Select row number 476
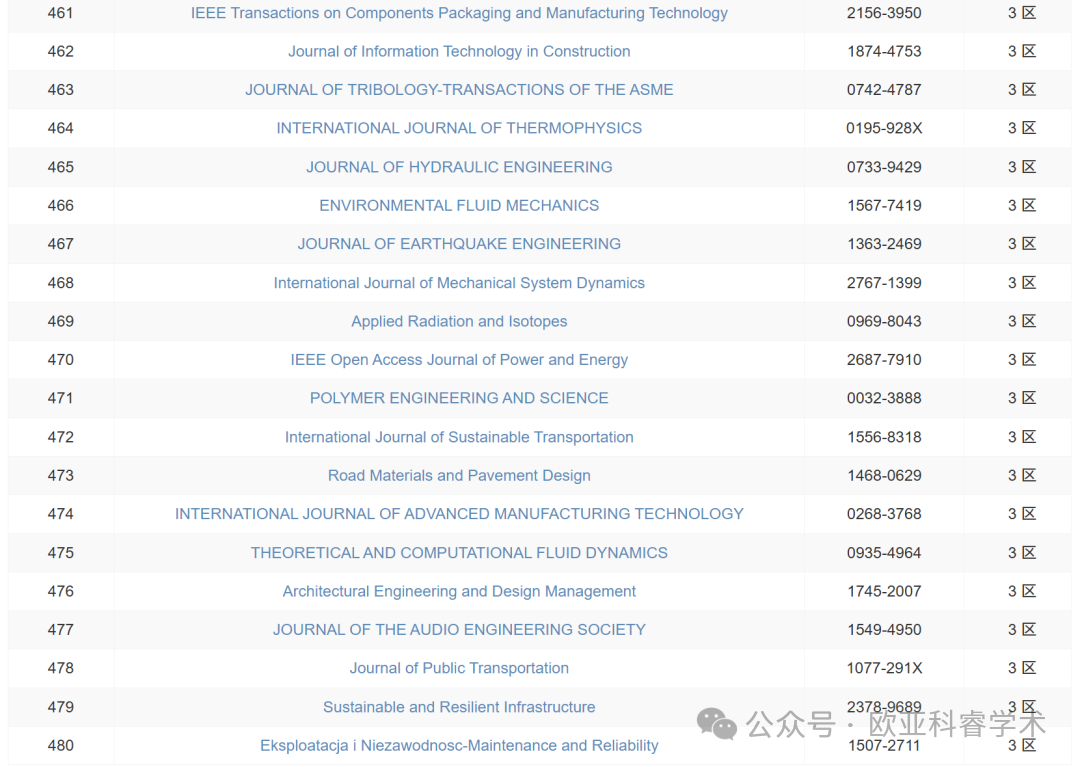This screenshot has width=1080, height=767. 61,591
